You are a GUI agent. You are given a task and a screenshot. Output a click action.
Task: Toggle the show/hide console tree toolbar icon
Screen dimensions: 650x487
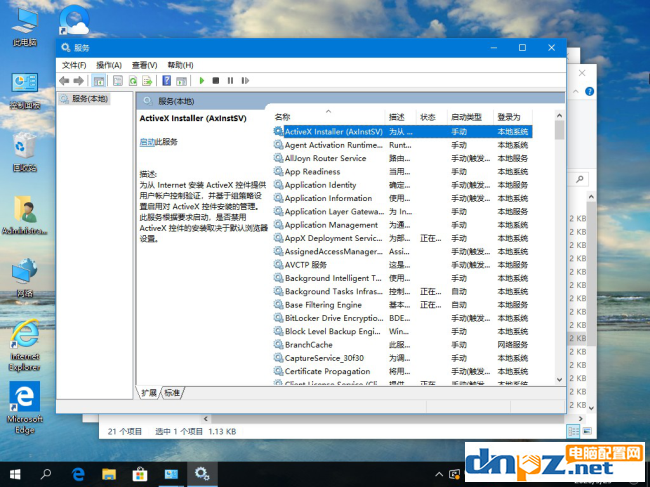point(99,81)
